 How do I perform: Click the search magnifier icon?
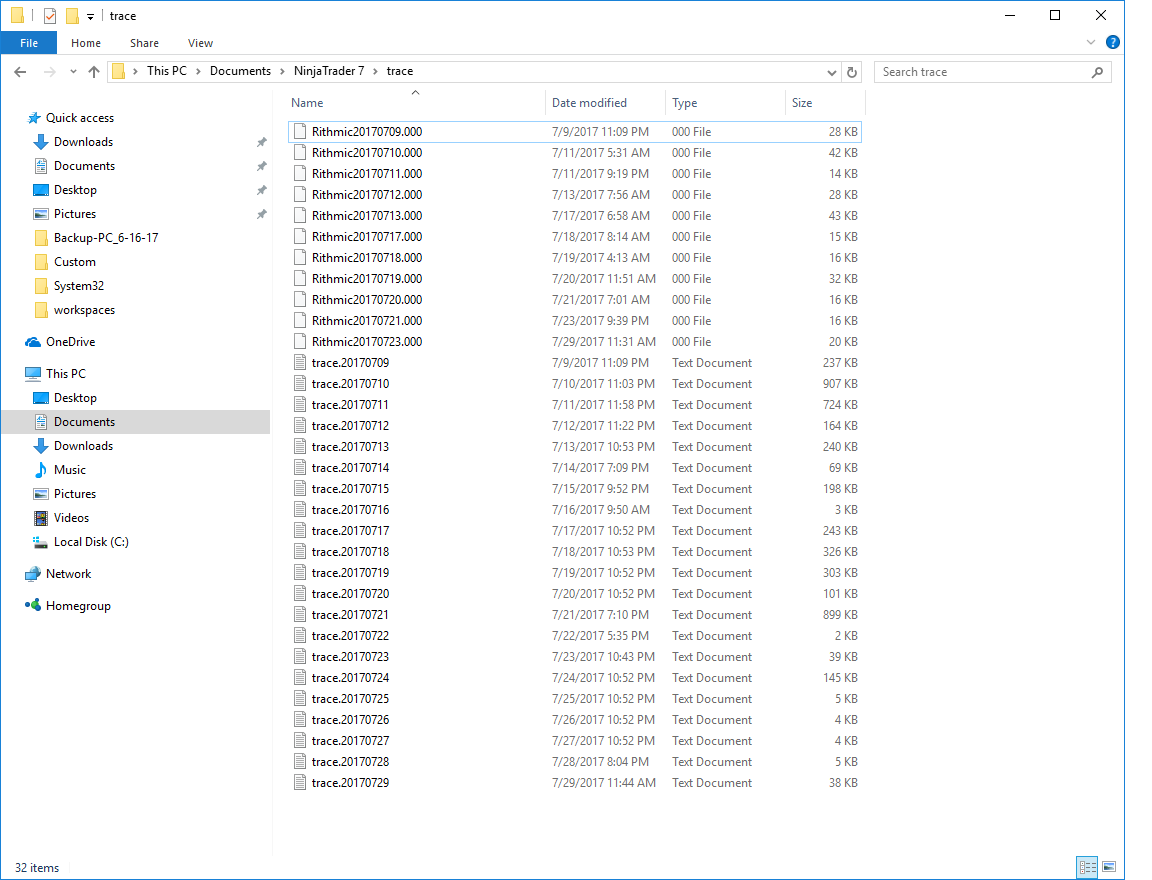(1098, 72)
